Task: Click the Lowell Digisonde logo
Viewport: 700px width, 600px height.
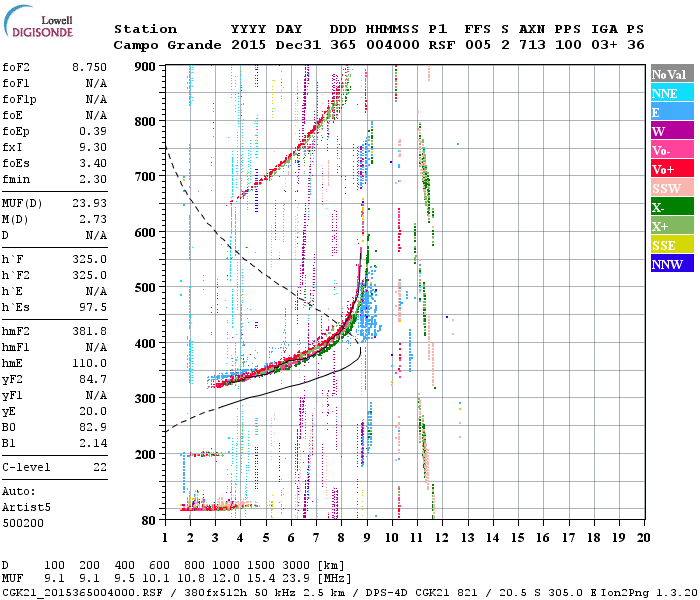Action: [x=38, y=22]
